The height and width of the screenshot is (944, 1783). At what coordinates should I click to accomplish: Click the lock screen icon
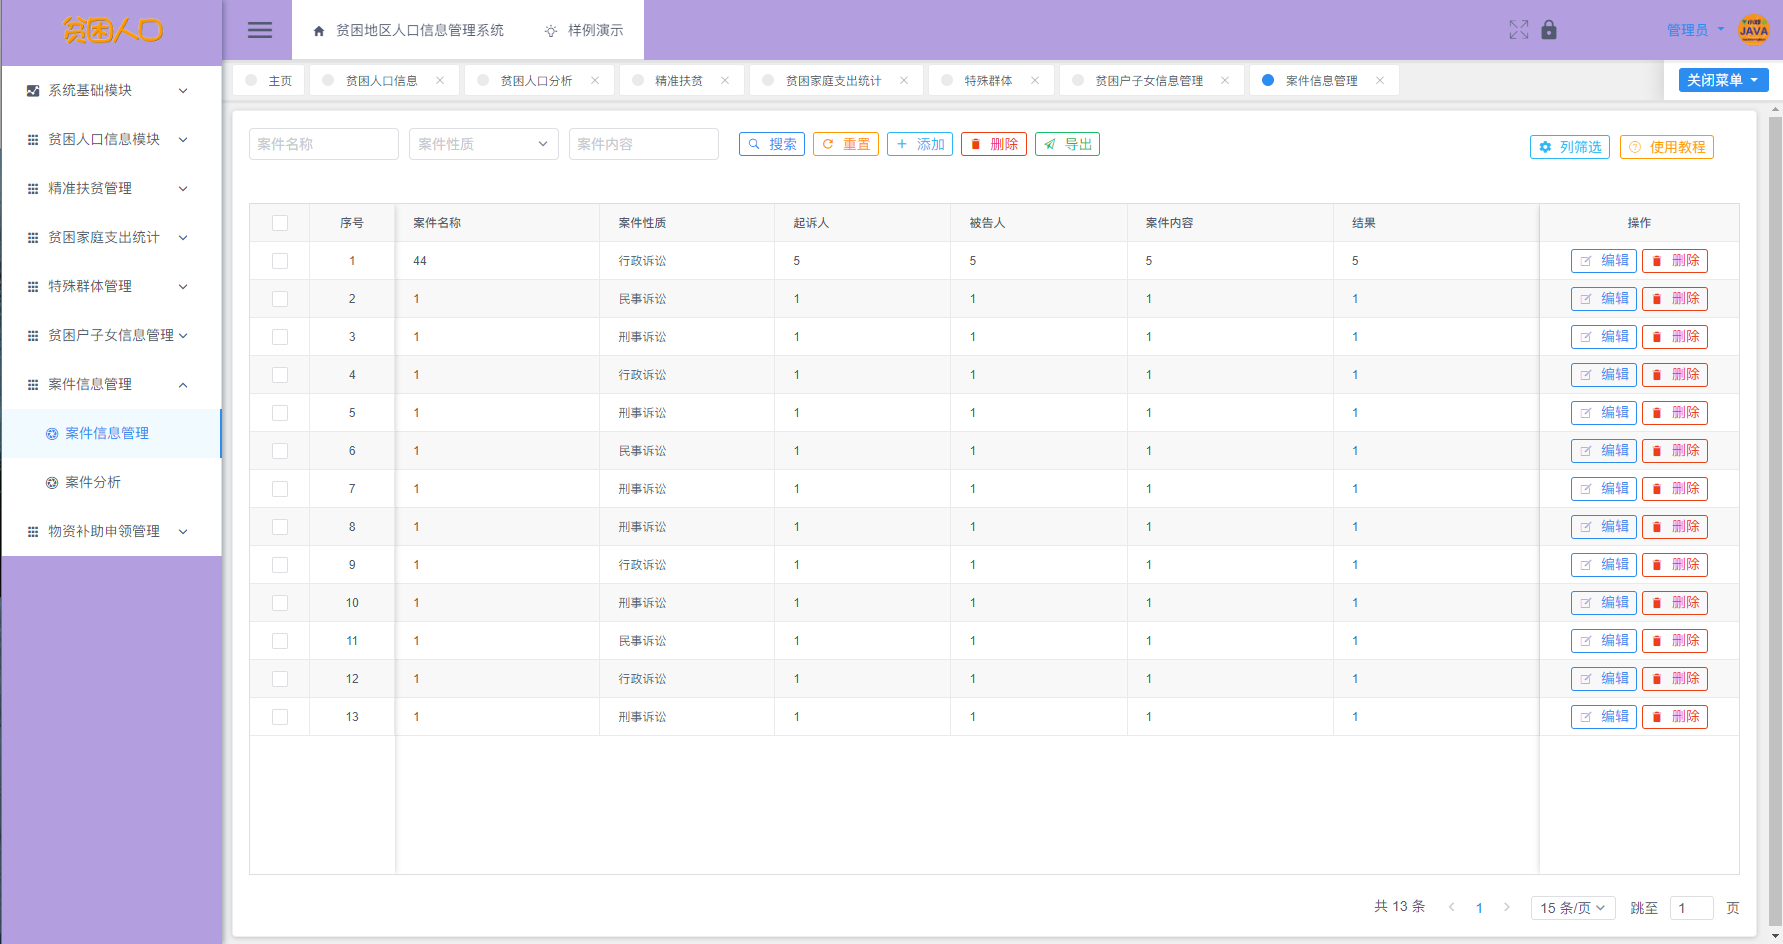point(1549,30)
